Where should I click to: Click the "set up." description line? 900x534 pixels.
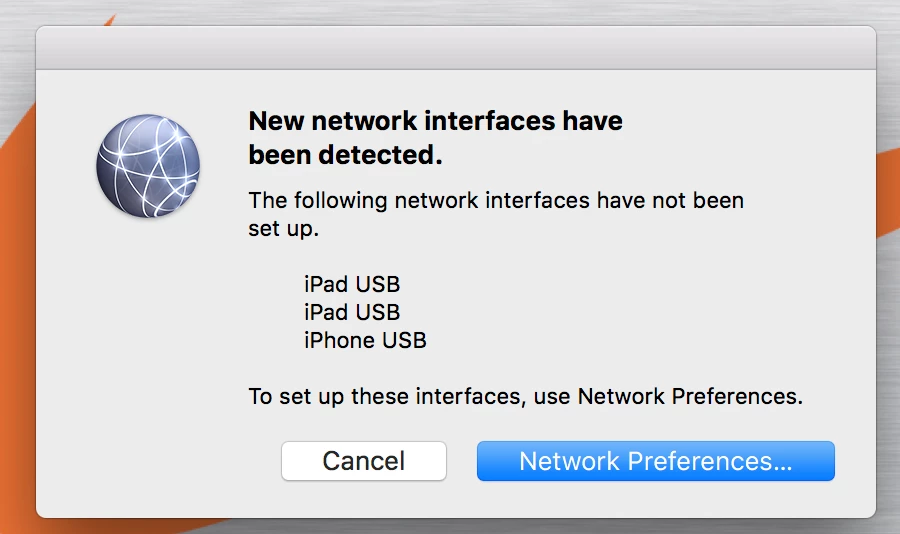[x=284, y=229]
